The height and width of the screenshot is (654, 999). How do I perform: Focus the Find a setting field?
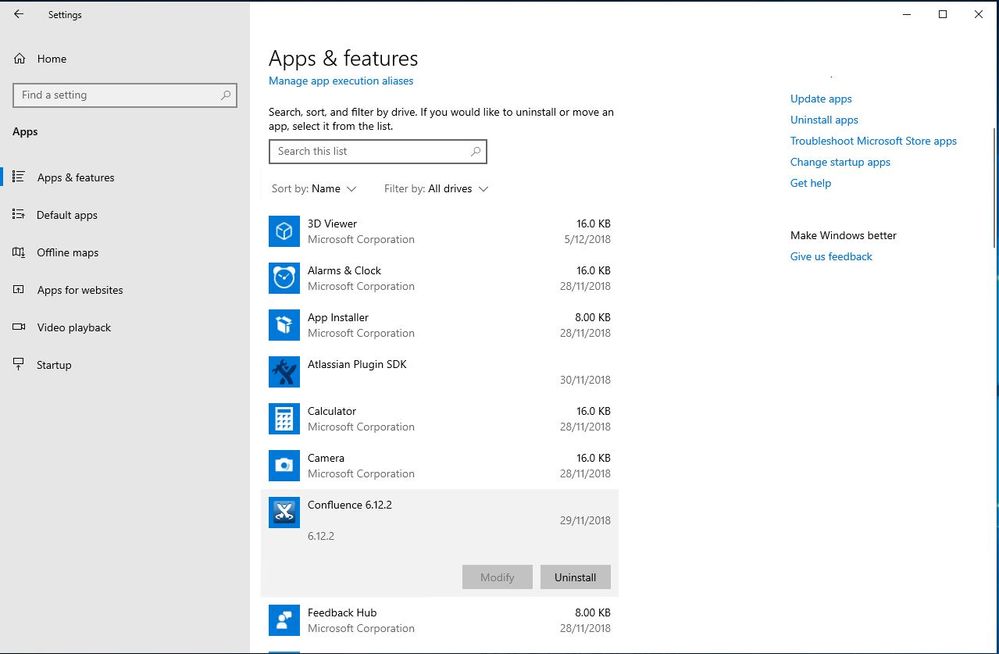(125, 95)
